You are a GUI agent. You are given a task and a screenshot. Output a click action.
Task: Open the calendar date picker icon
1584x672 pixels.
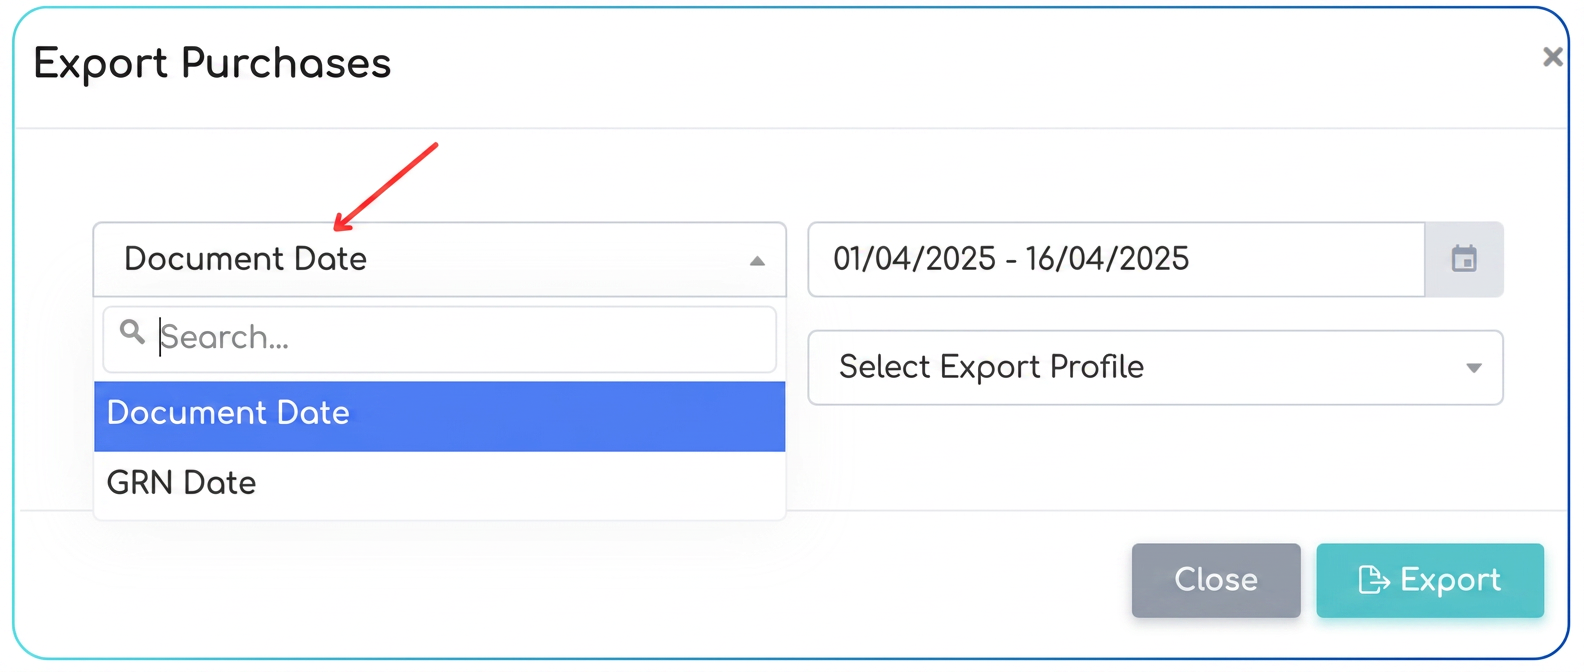[x=1464, y=259]
